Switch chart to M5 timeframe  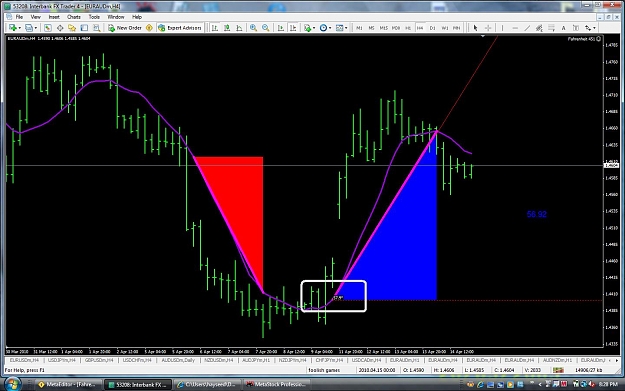tap(371, 28)
